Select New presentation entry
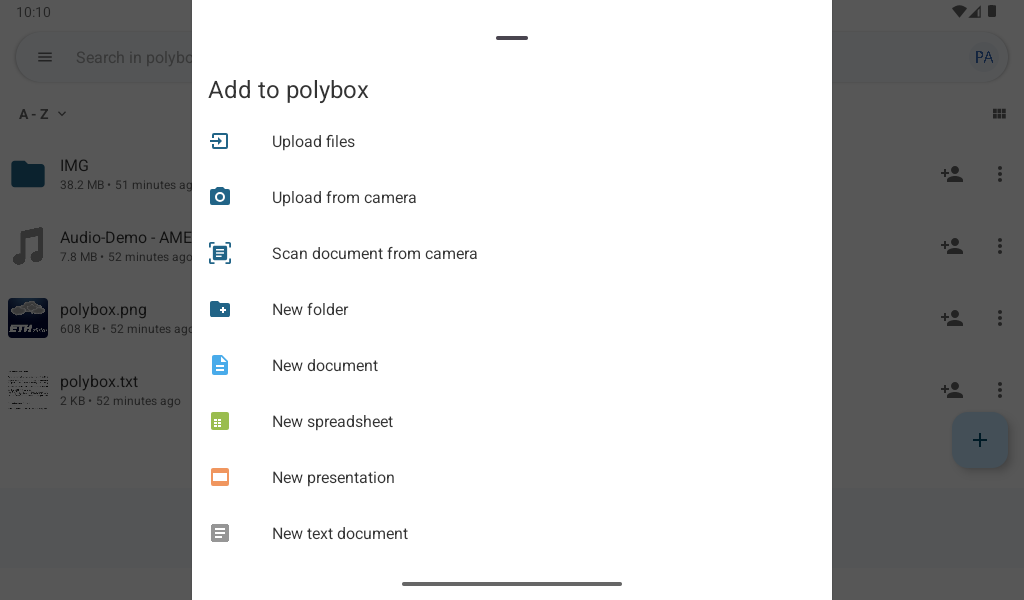 point(511,478)
